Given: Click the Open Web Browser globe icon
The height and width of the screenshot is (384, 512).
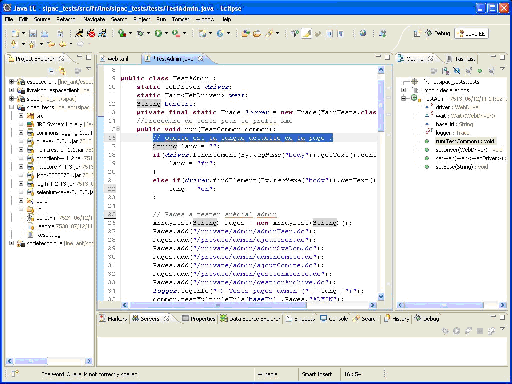Looking at the screenshot, I should (x=363, y=33).
